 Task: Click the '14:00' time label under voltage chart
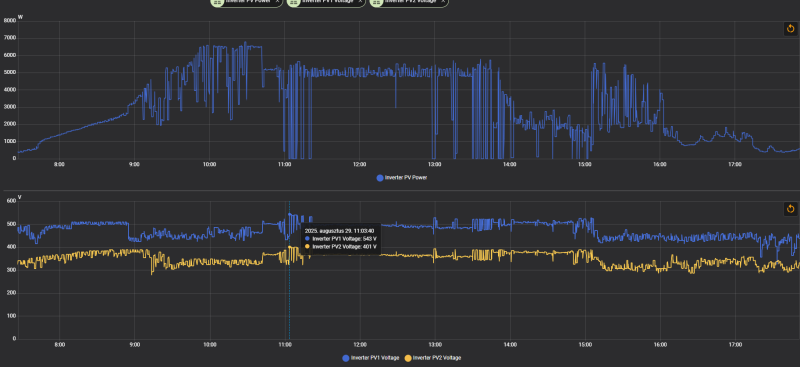[510, 345]
